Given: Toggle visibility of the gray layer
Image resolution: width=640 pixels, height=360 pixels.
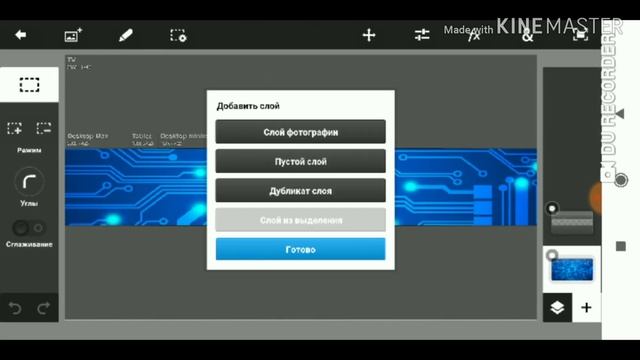Looking at the screenshot, I should (x=552, y=209).
